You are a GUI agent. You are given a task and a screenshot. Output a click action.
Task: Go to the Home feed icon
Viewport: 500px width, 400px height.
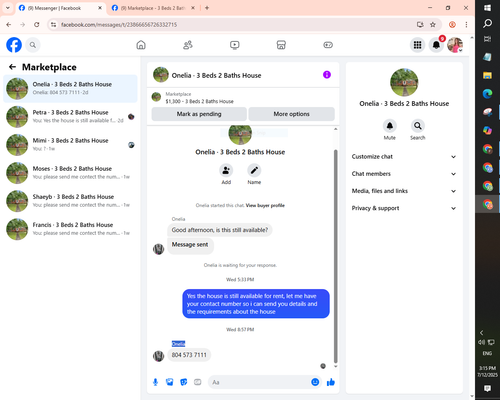point(141,45)
